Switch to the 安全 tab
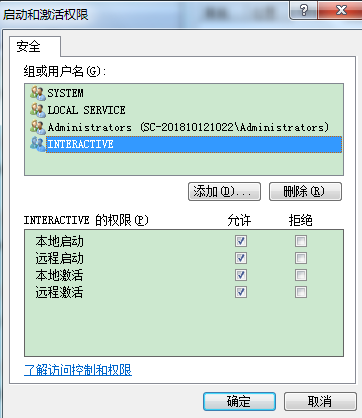Viewport: 362px width, 418px height. (29, 46)
